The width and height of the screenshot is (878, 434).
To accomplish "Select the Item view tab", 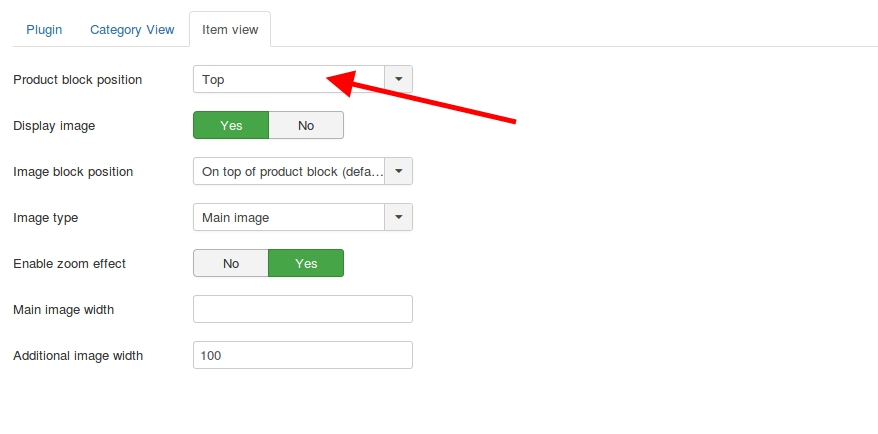I will [x=230, y=30].
